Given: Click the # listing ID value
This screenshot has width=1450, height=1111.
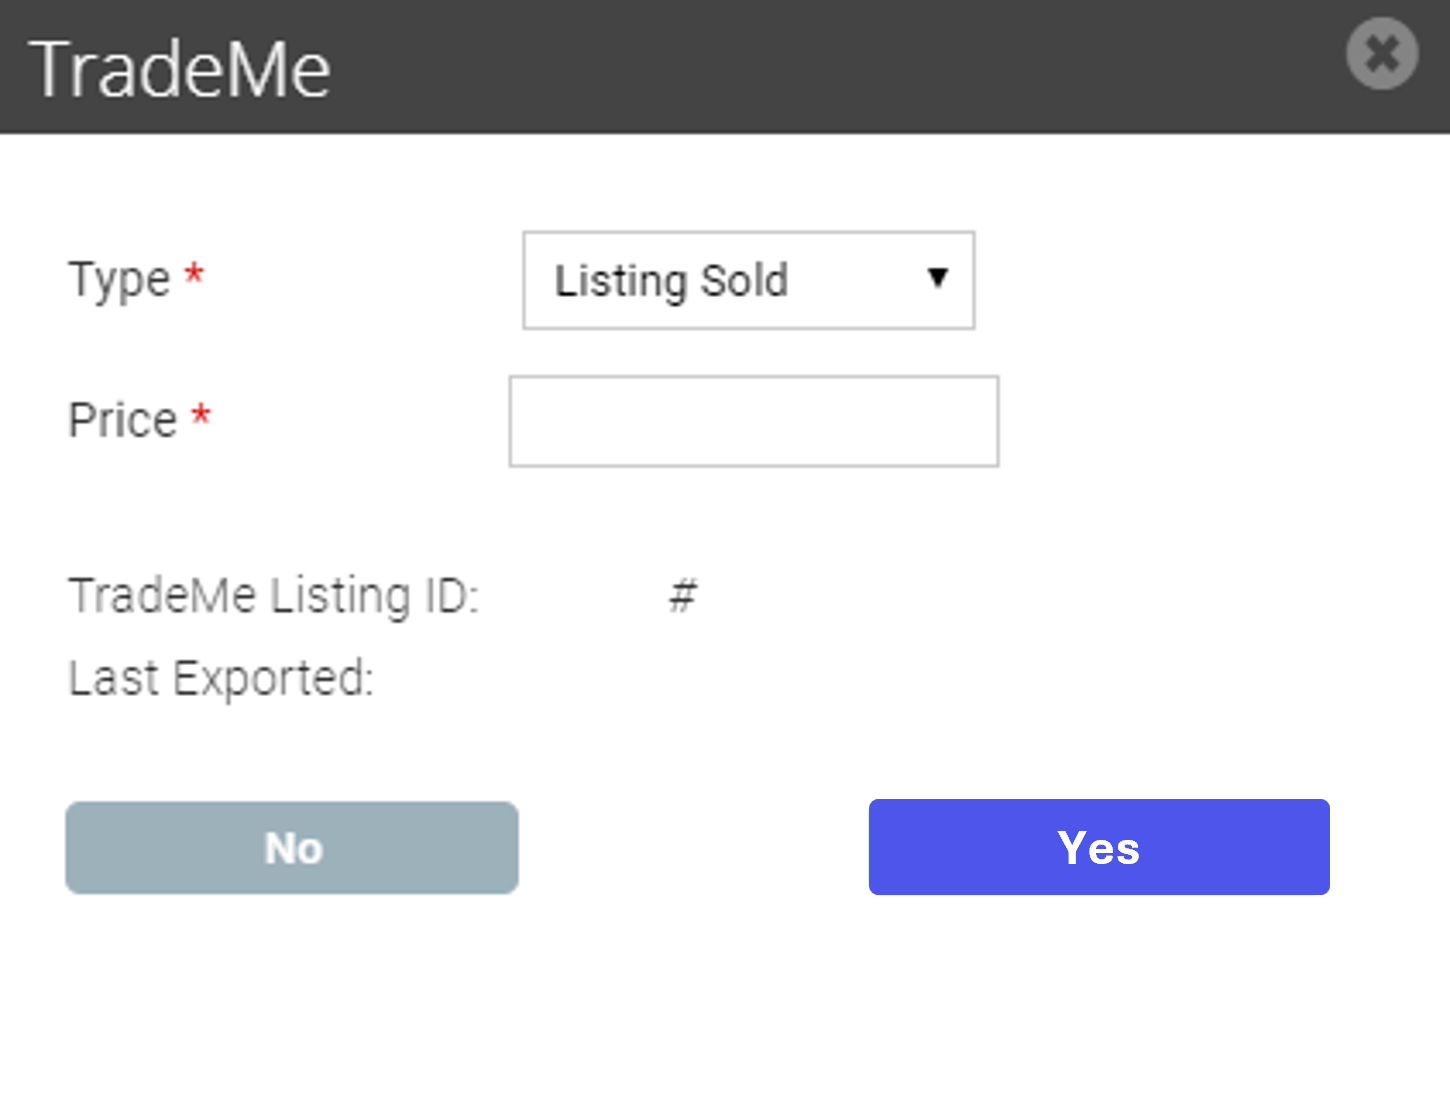Looking at the screenshot, I should [683, 595].
